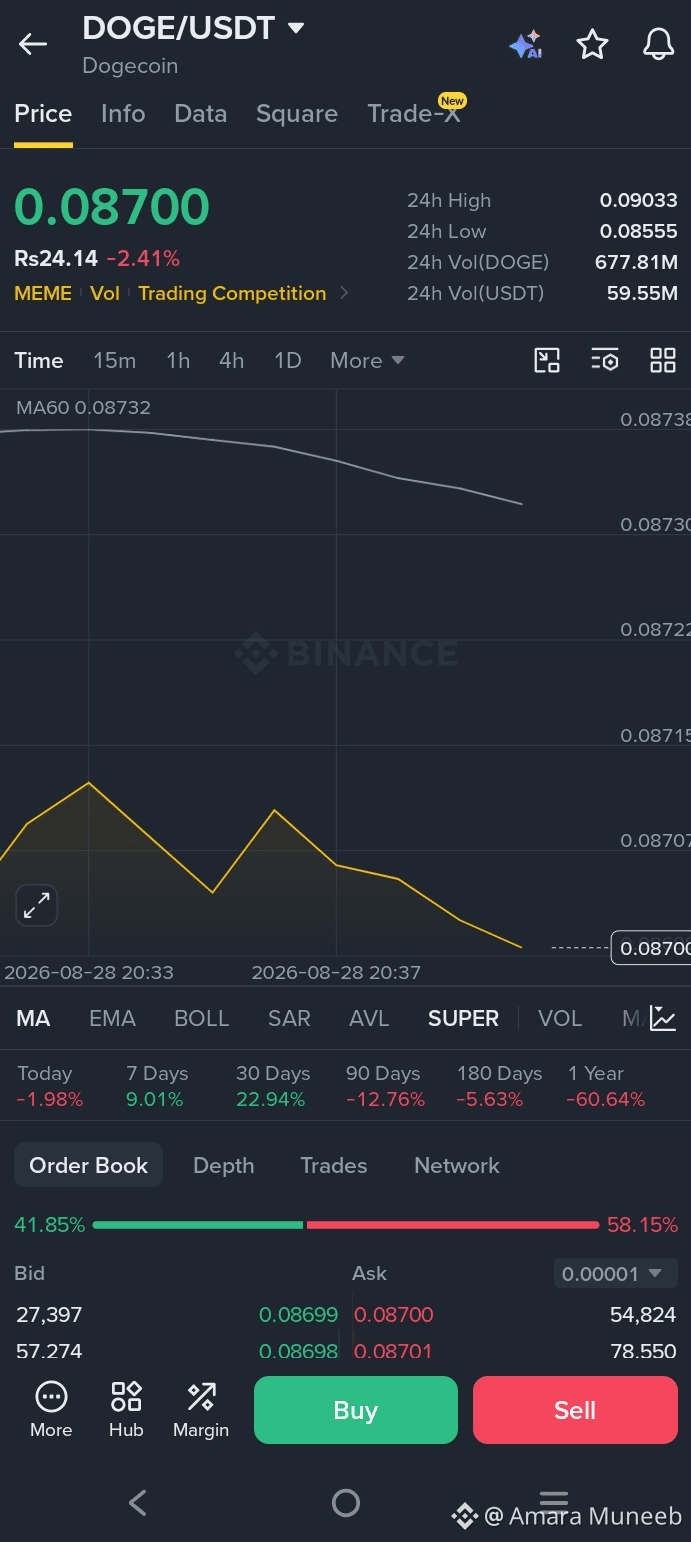Tap the green Buy button
691x1542 pixels.
click(x=356, y=1410)
